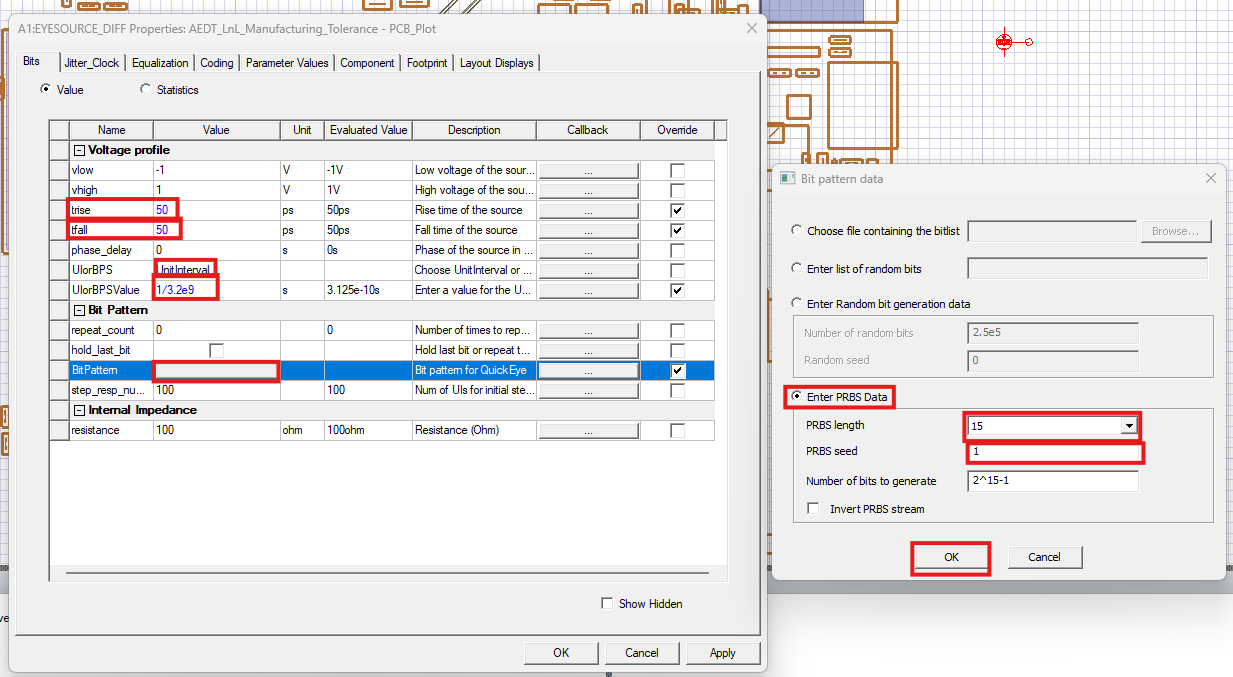Open the PRBS length dropdown

1128,425
